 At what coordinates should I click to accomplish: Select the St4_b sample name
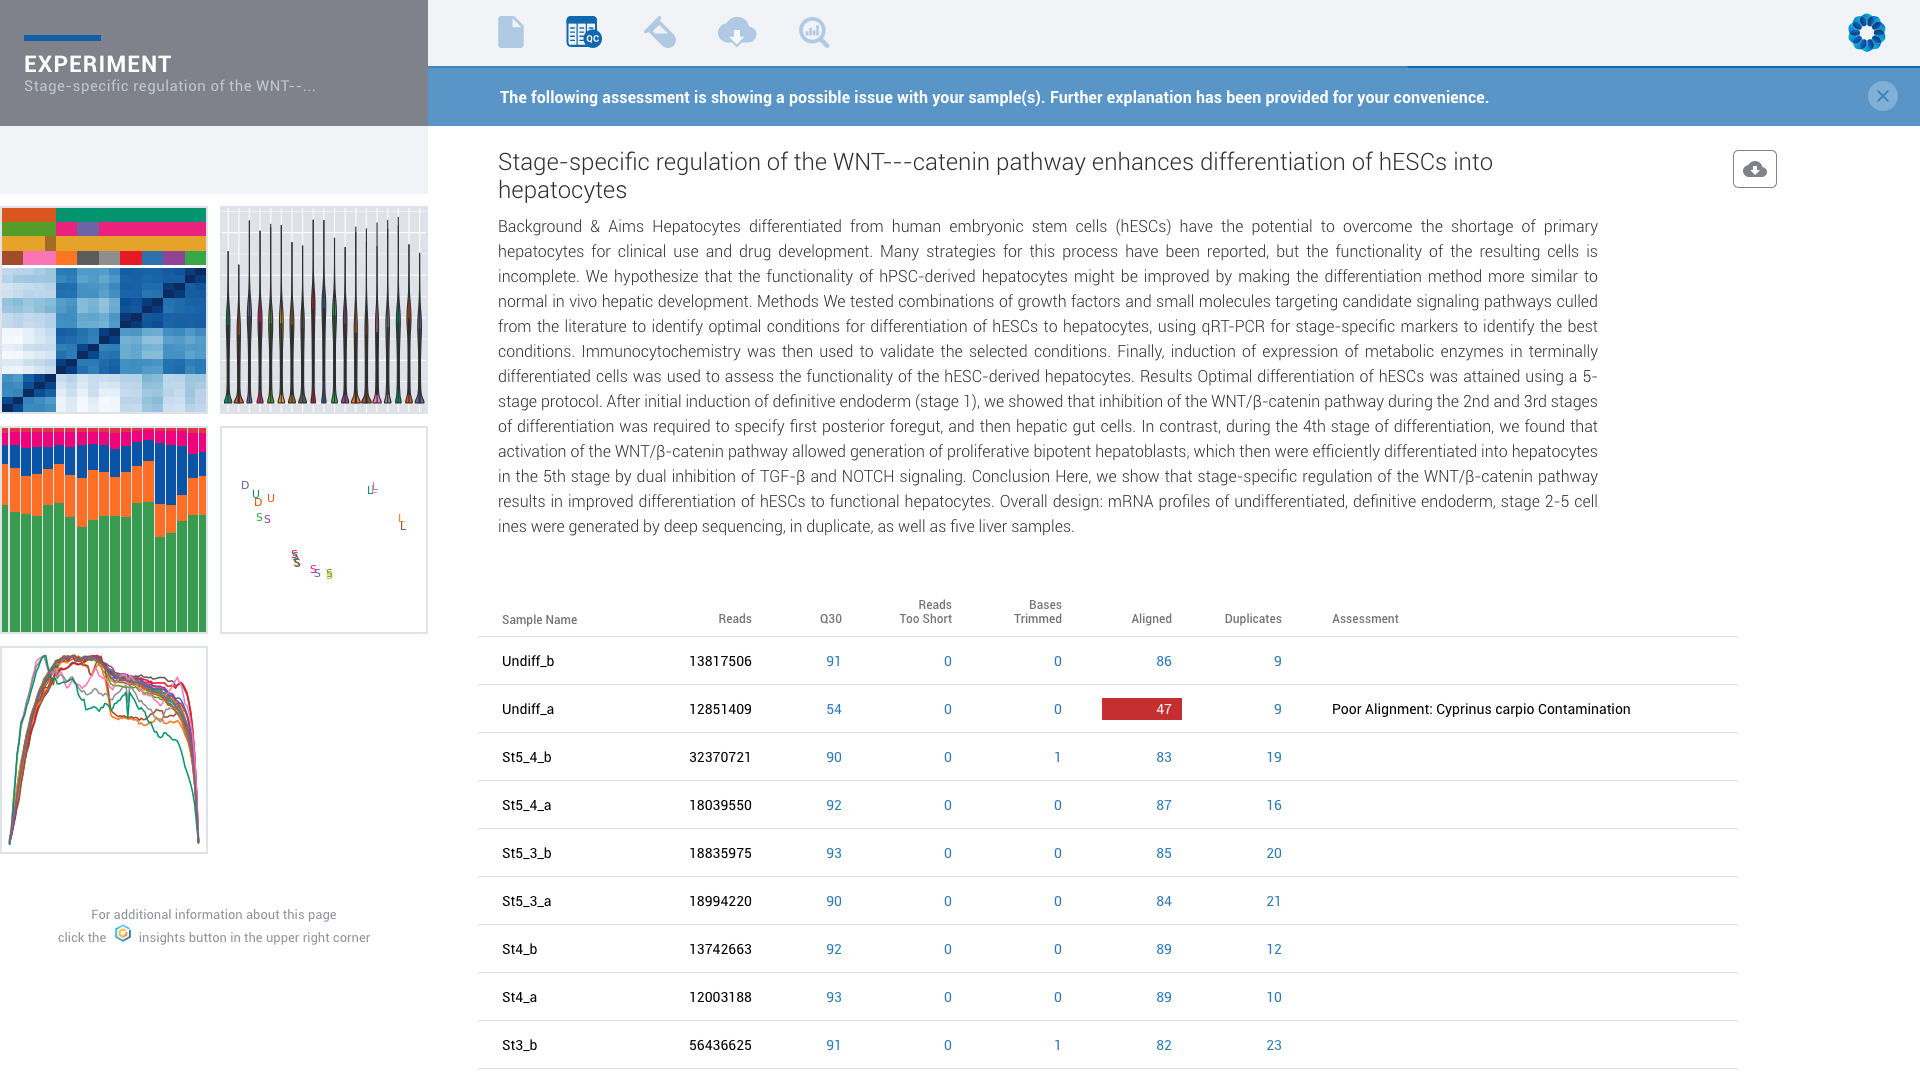click(x=520, y=949)
